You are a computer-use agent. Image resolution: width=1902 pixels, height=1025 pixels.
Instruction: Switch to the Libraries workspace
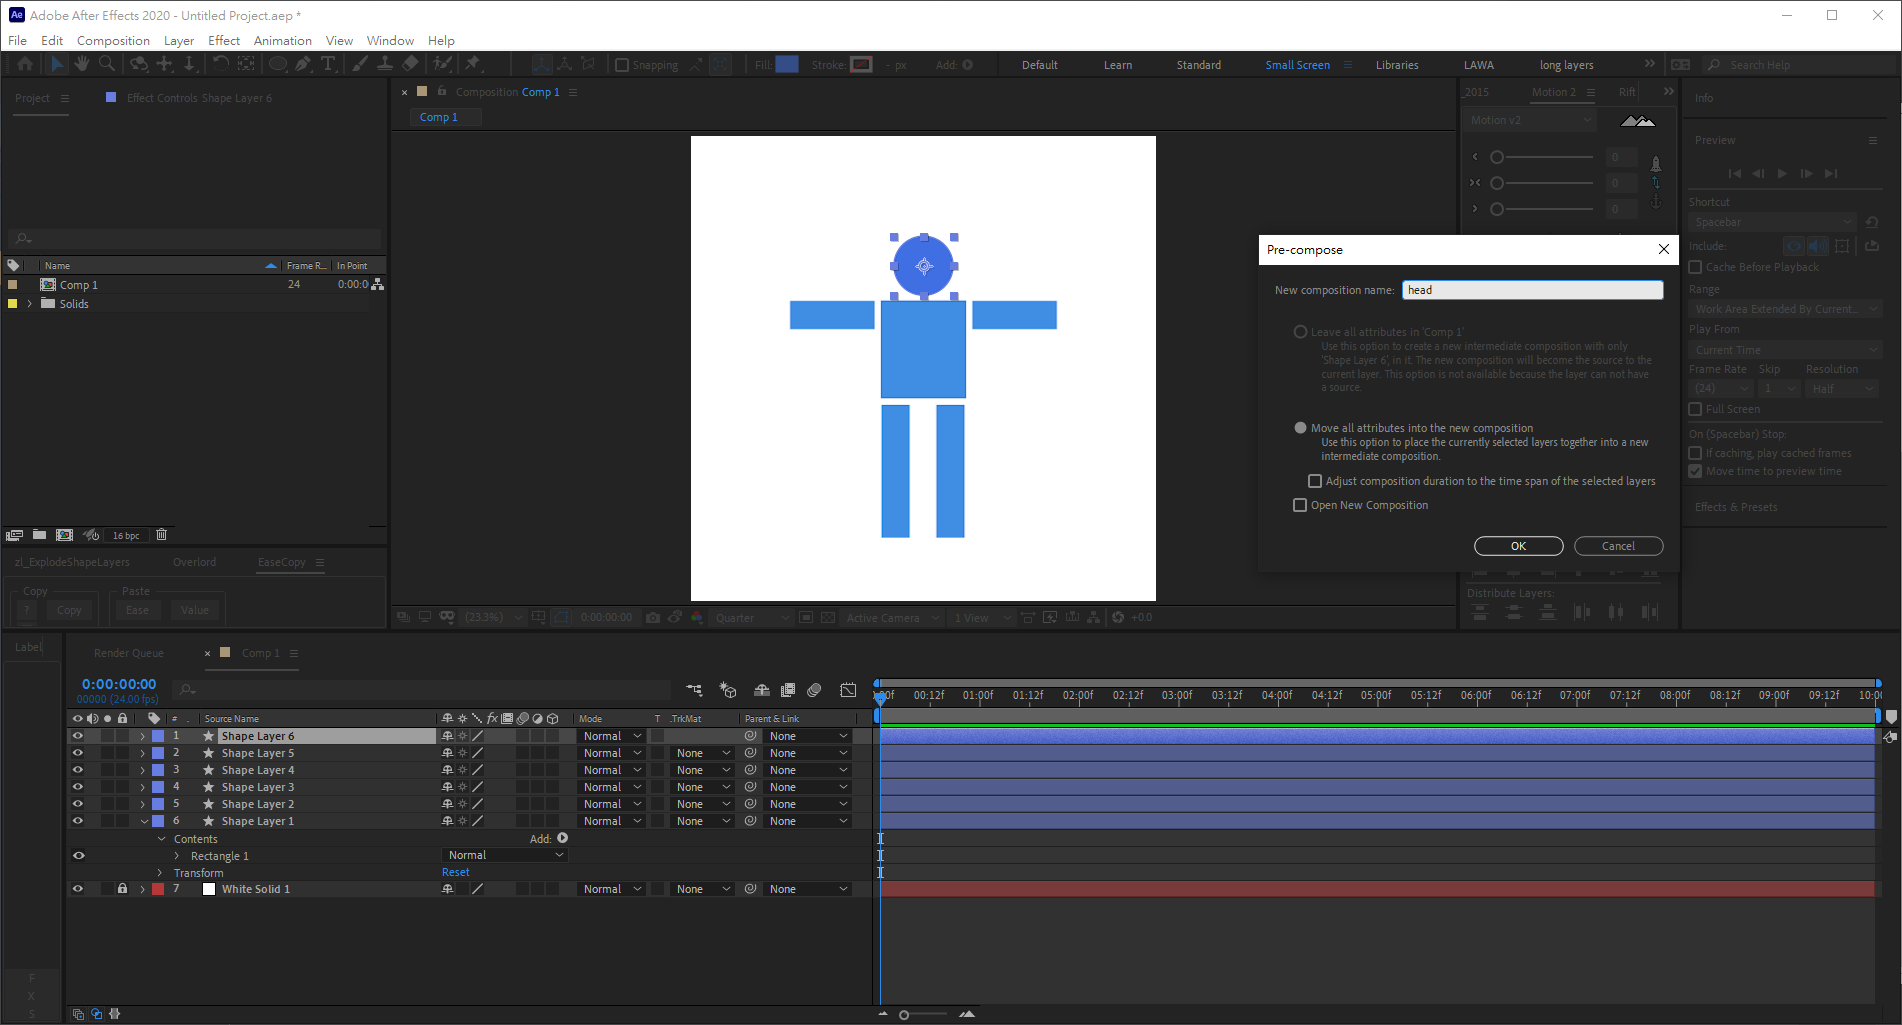1396,65
